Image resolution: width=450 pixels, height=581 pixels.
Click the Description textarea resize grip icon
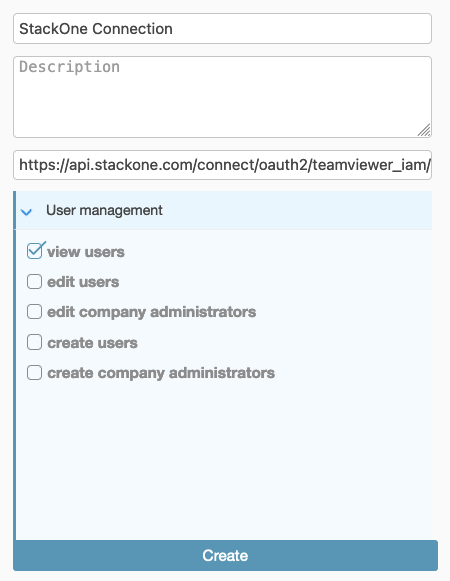coord(424,130)
